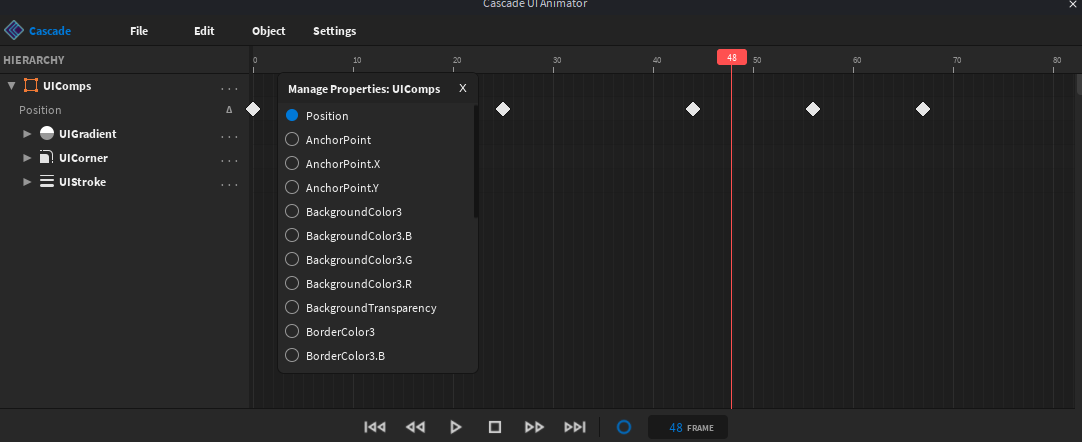Click the UIGradient half-circle icon
Image resolution: width=1082 pixels, height=442 pixels.
tap(47, 134)
